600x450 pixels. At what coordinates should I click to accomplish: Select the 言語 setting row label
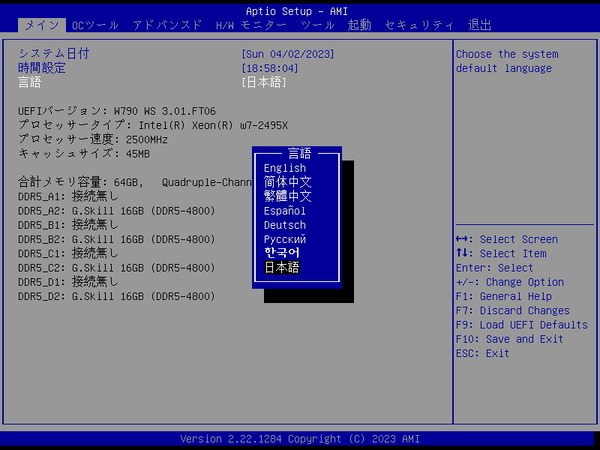tap(29, 82)
